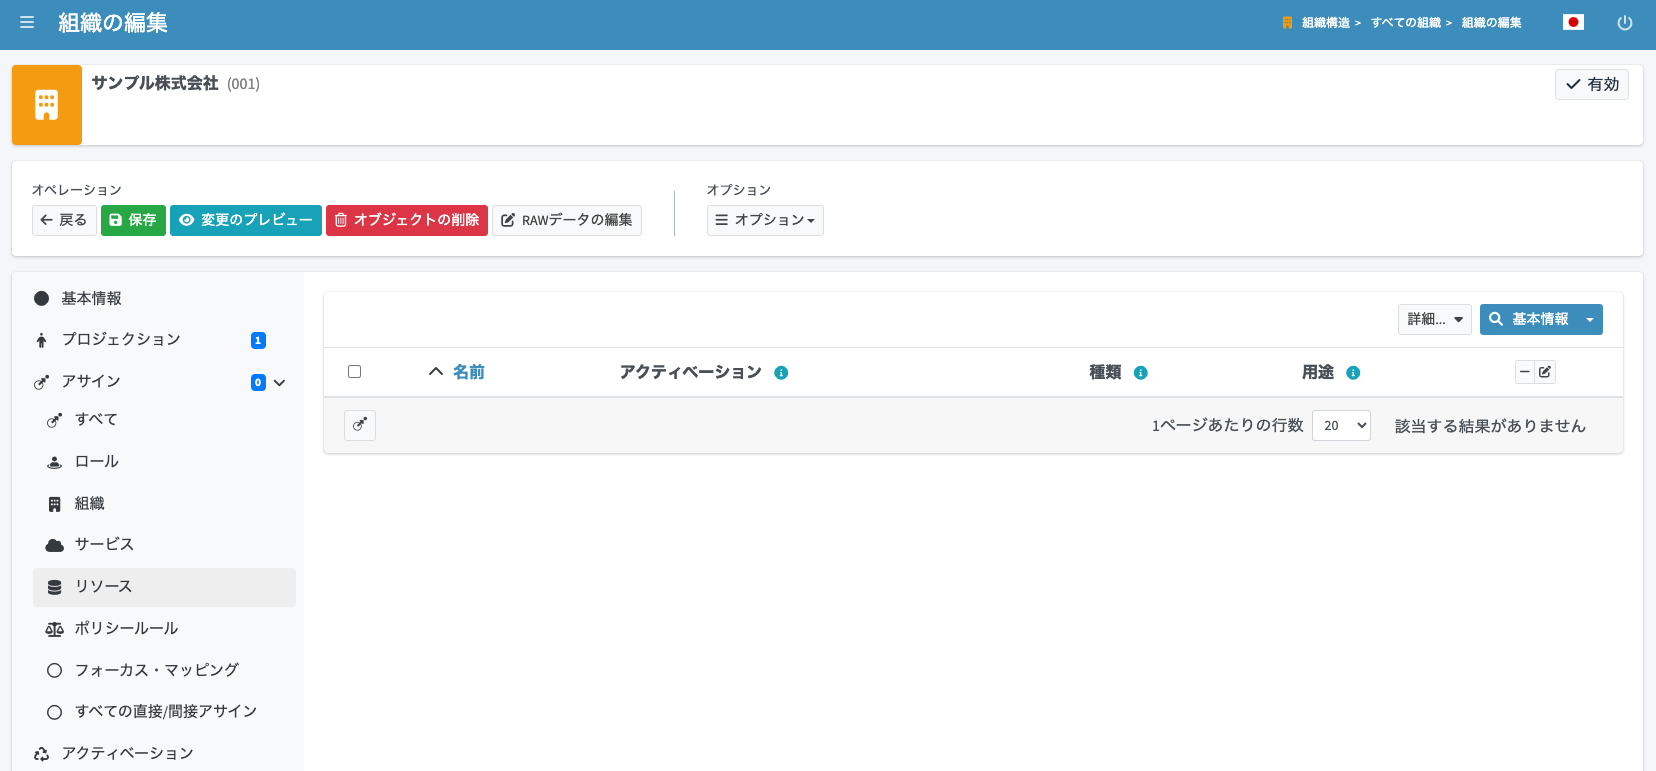Click the サンプル株式会社 organization name
The image size is (1656, 771).
coord(155,83)
